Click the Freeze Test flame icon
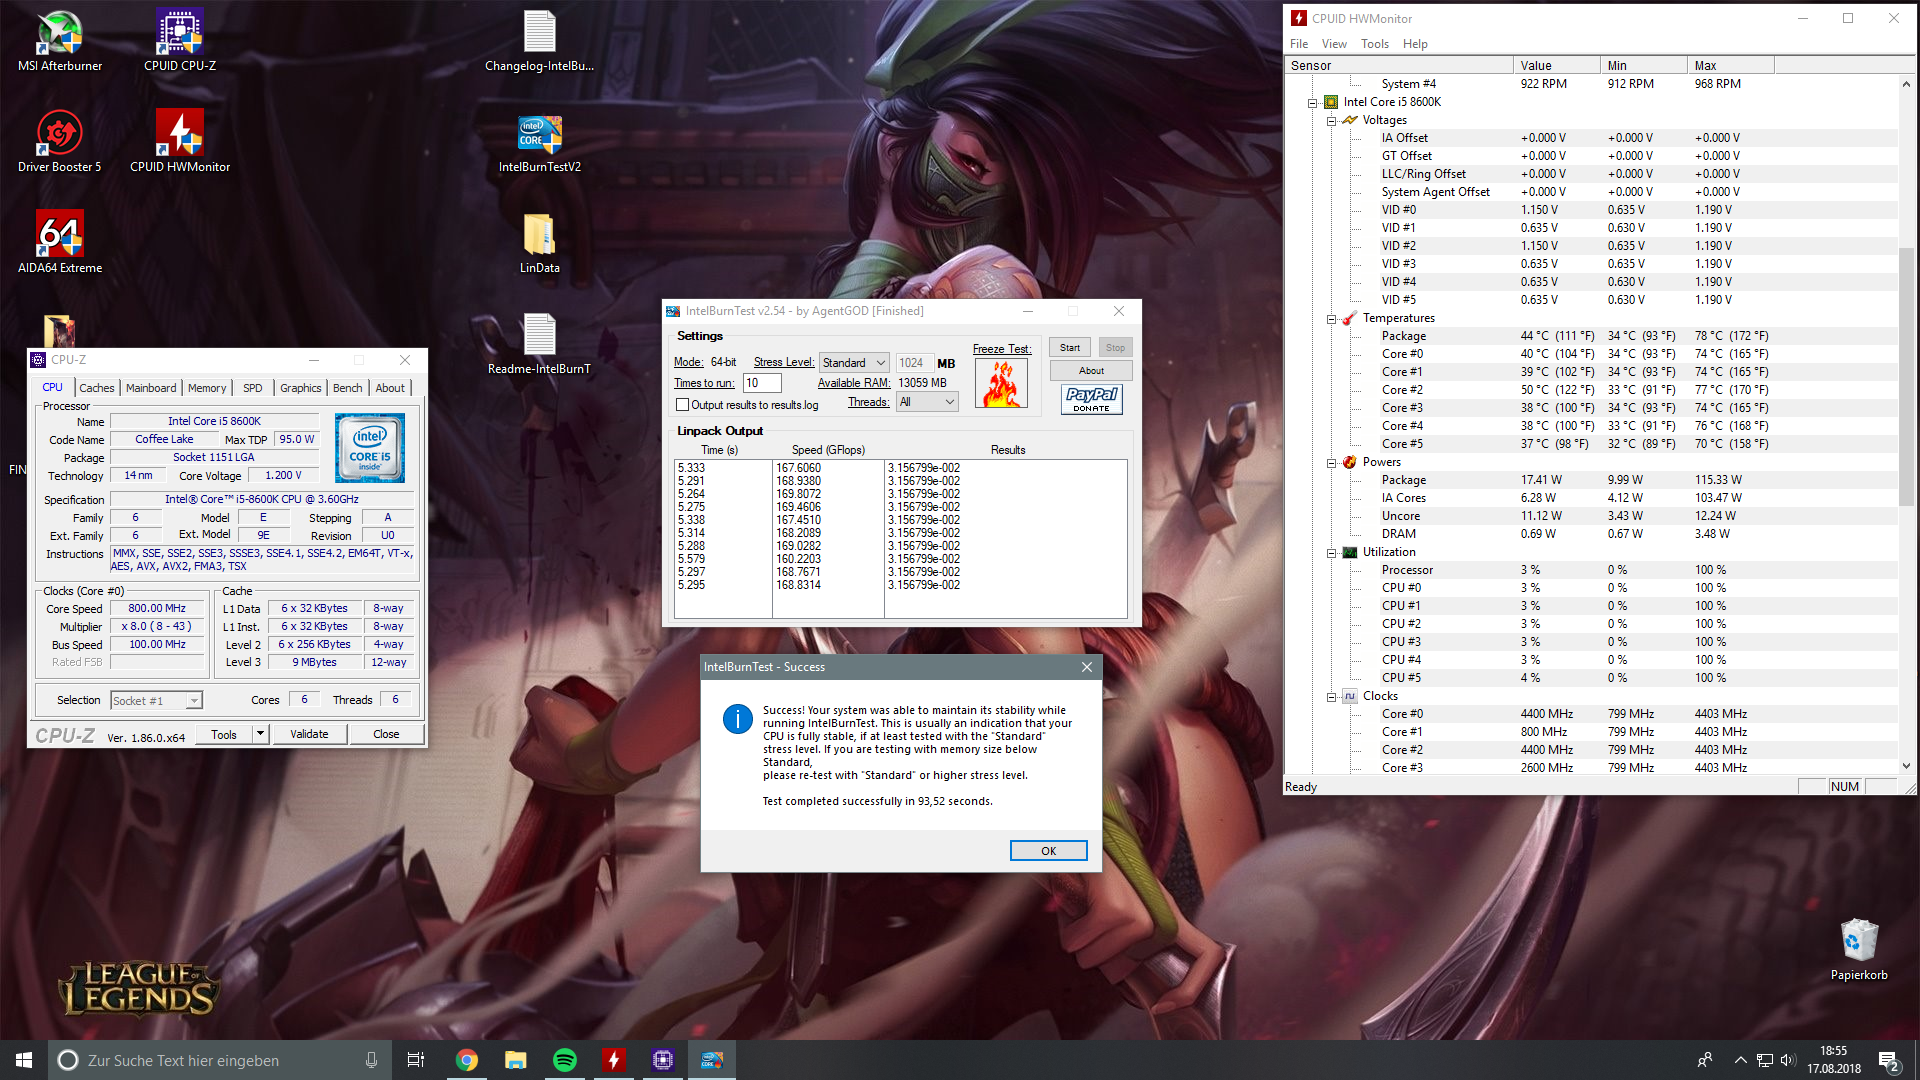The width and height of the screenshot is (1920, 1080). coord(1001,384)
